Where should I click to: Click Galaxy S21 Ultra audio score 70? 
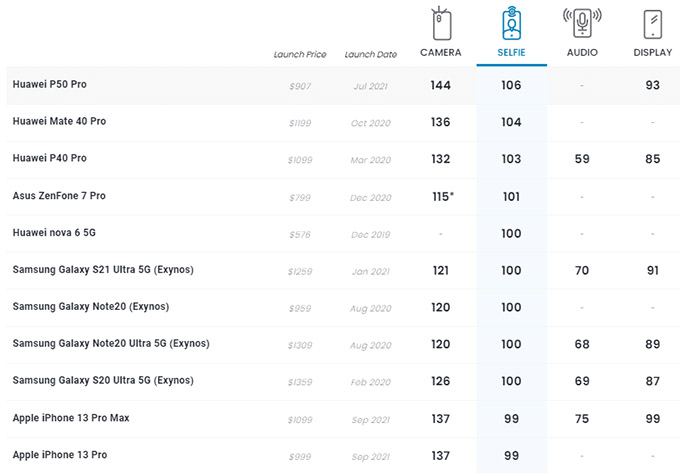click(582, 270)
